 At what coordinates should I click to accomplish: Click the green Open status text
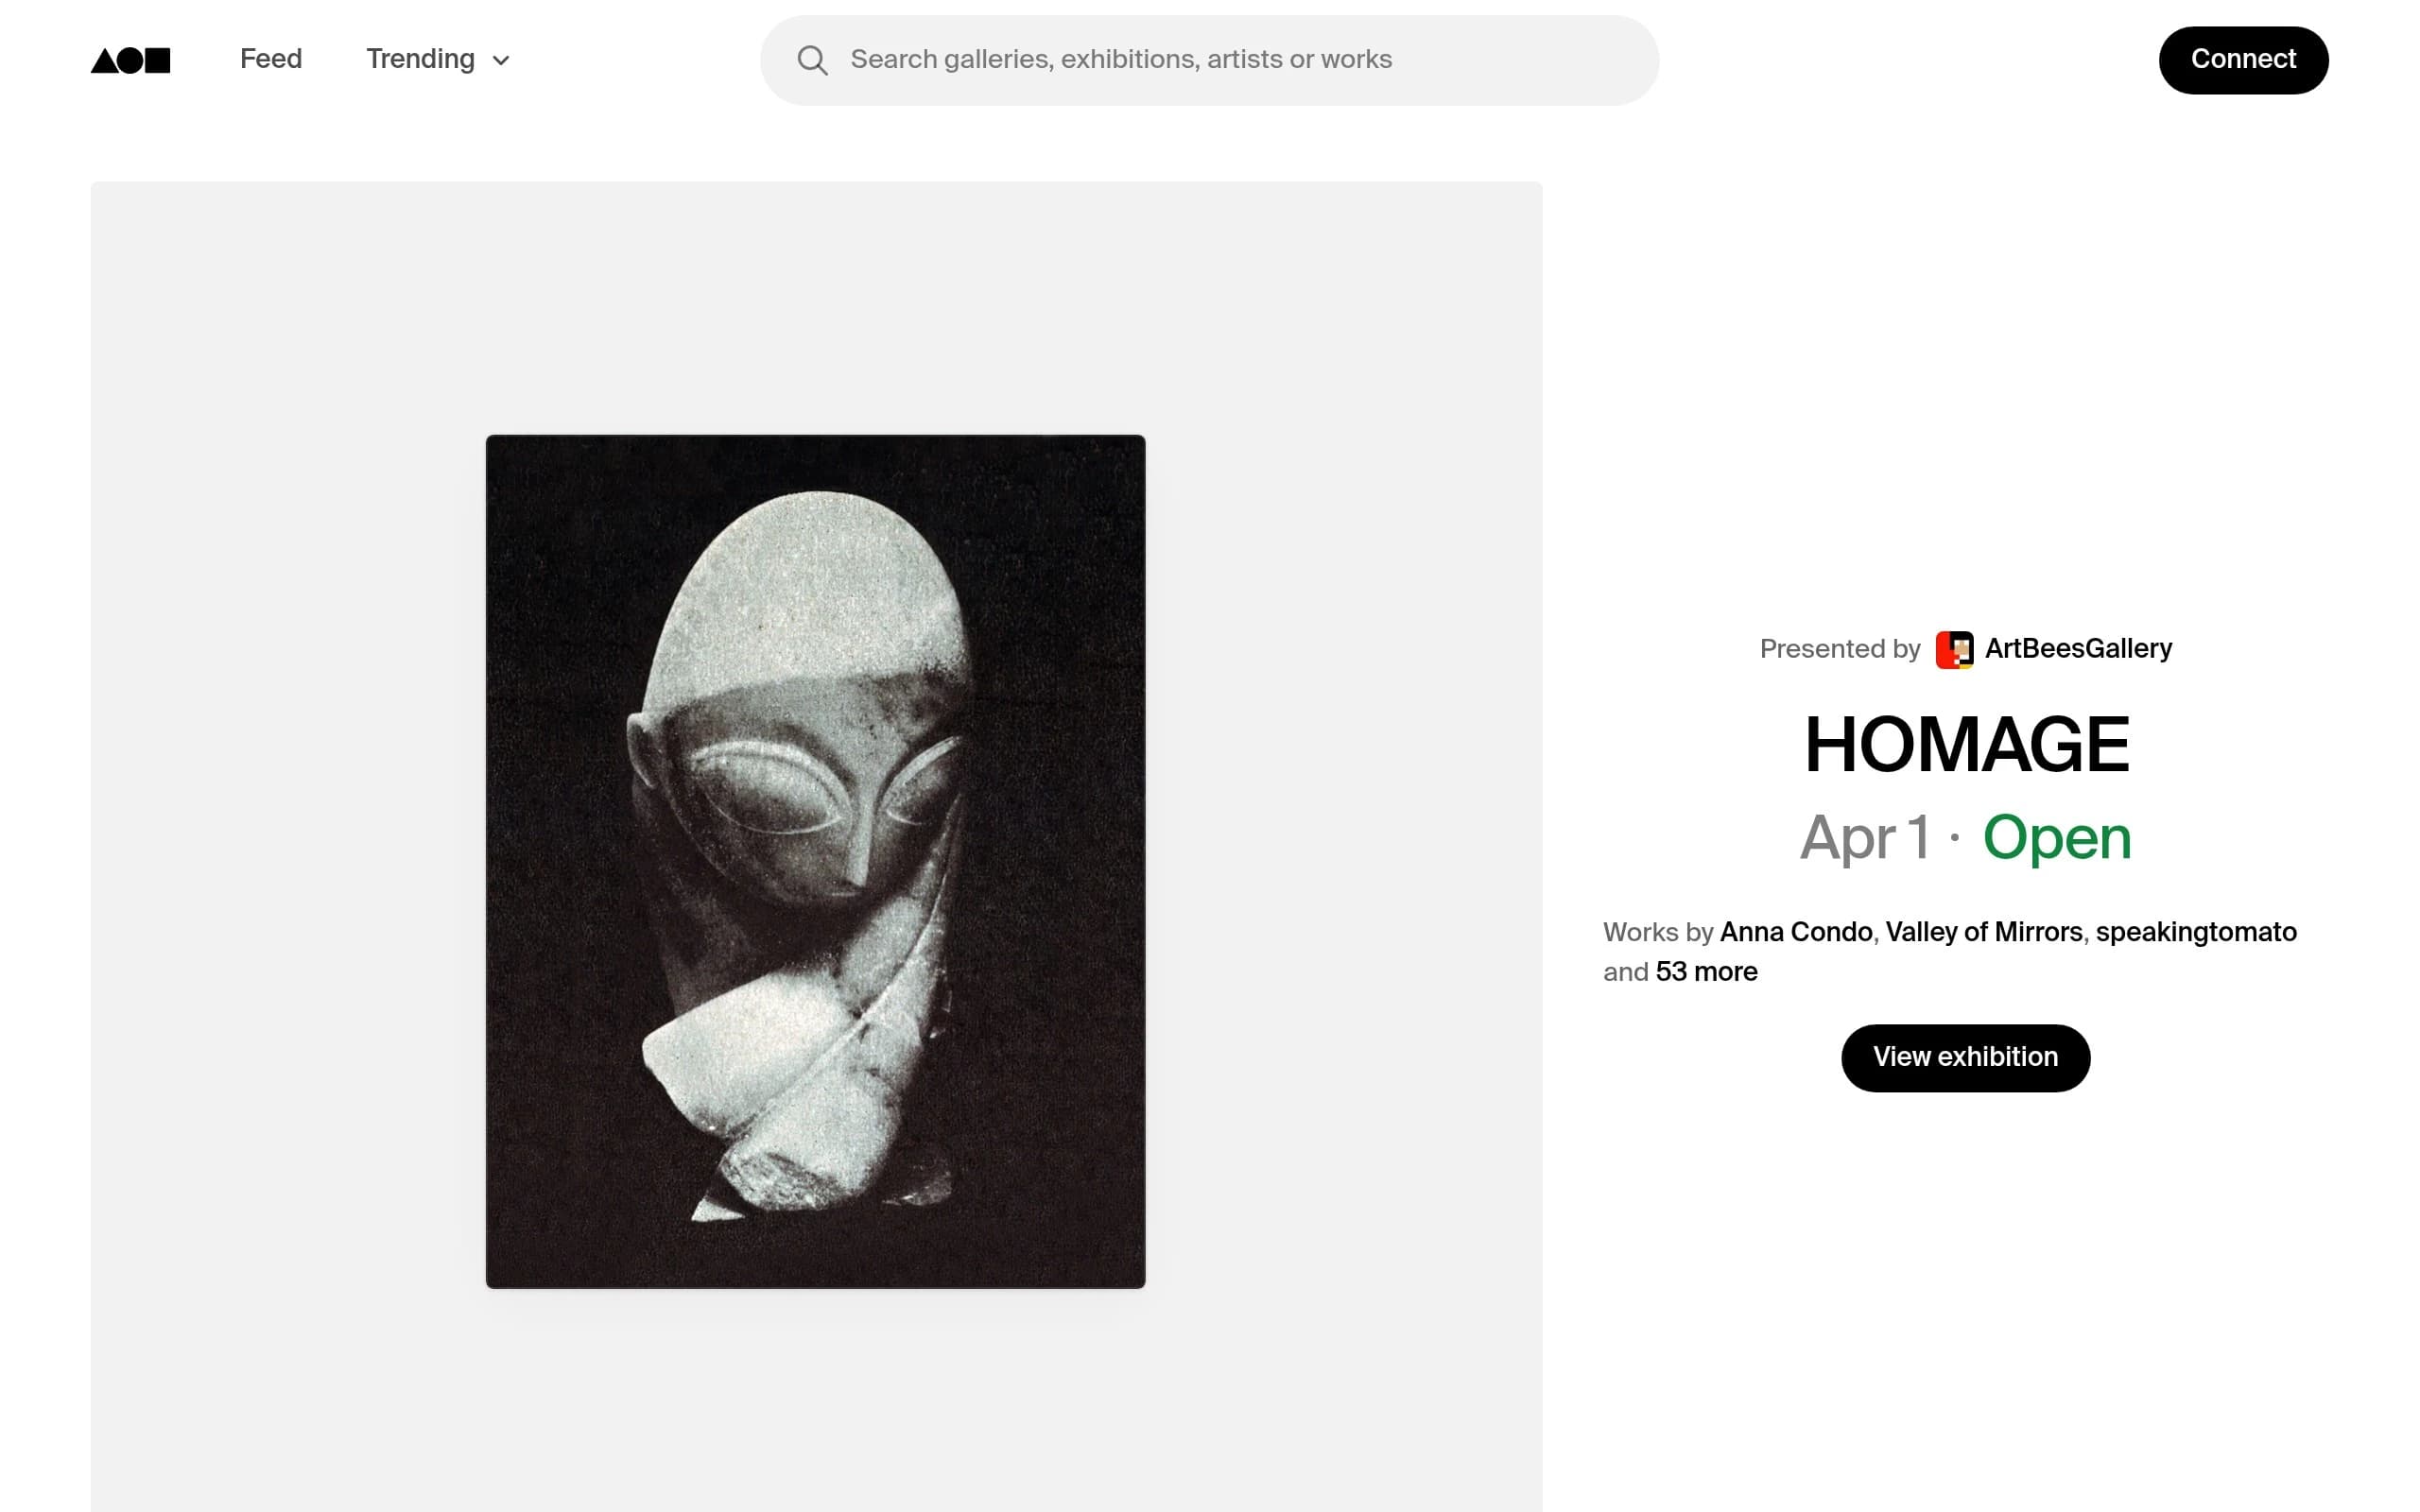(2057, 837)
